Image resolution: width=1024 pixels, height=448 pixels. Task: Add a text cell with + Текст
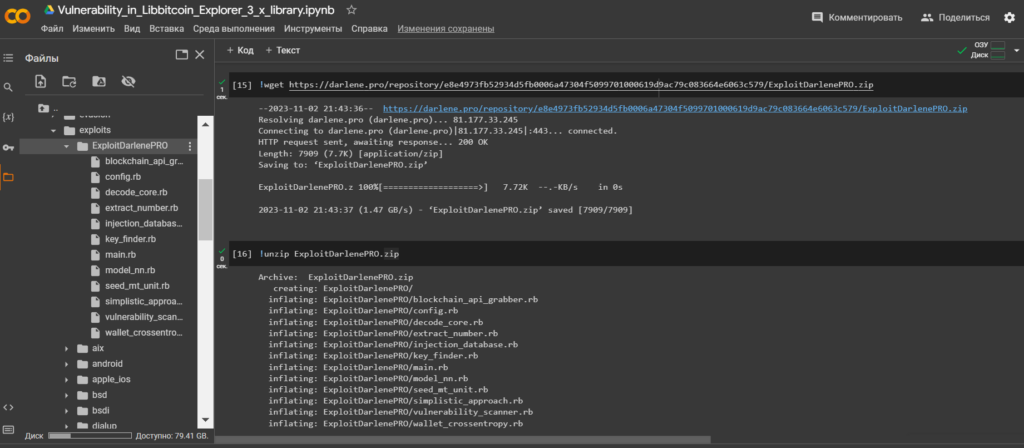click(283, 50)
